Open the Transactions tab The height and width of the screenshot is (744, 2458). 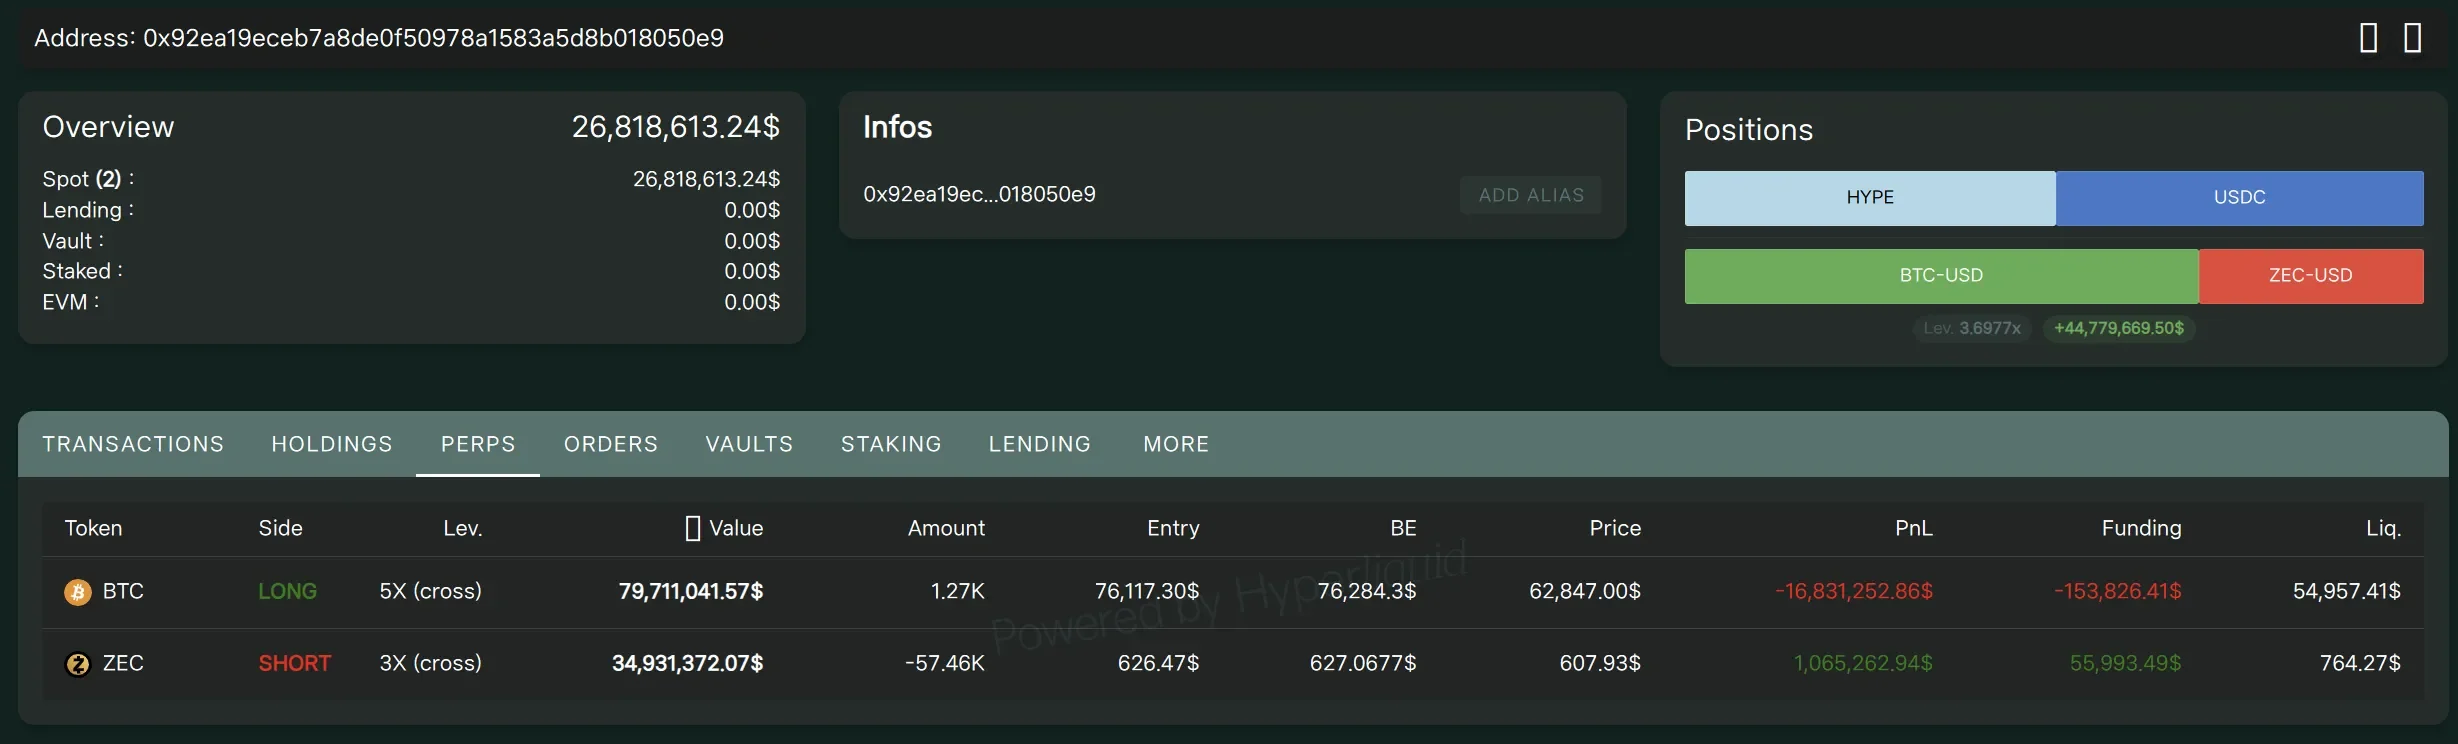point(133,444)
